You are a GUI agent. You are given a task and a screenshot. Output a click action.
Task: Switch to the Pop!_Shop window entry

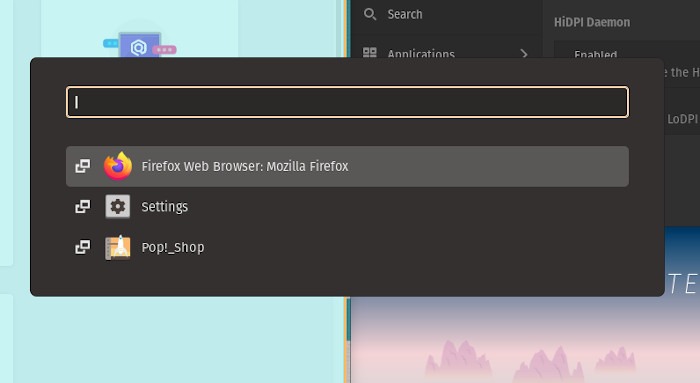pos(347,247)
